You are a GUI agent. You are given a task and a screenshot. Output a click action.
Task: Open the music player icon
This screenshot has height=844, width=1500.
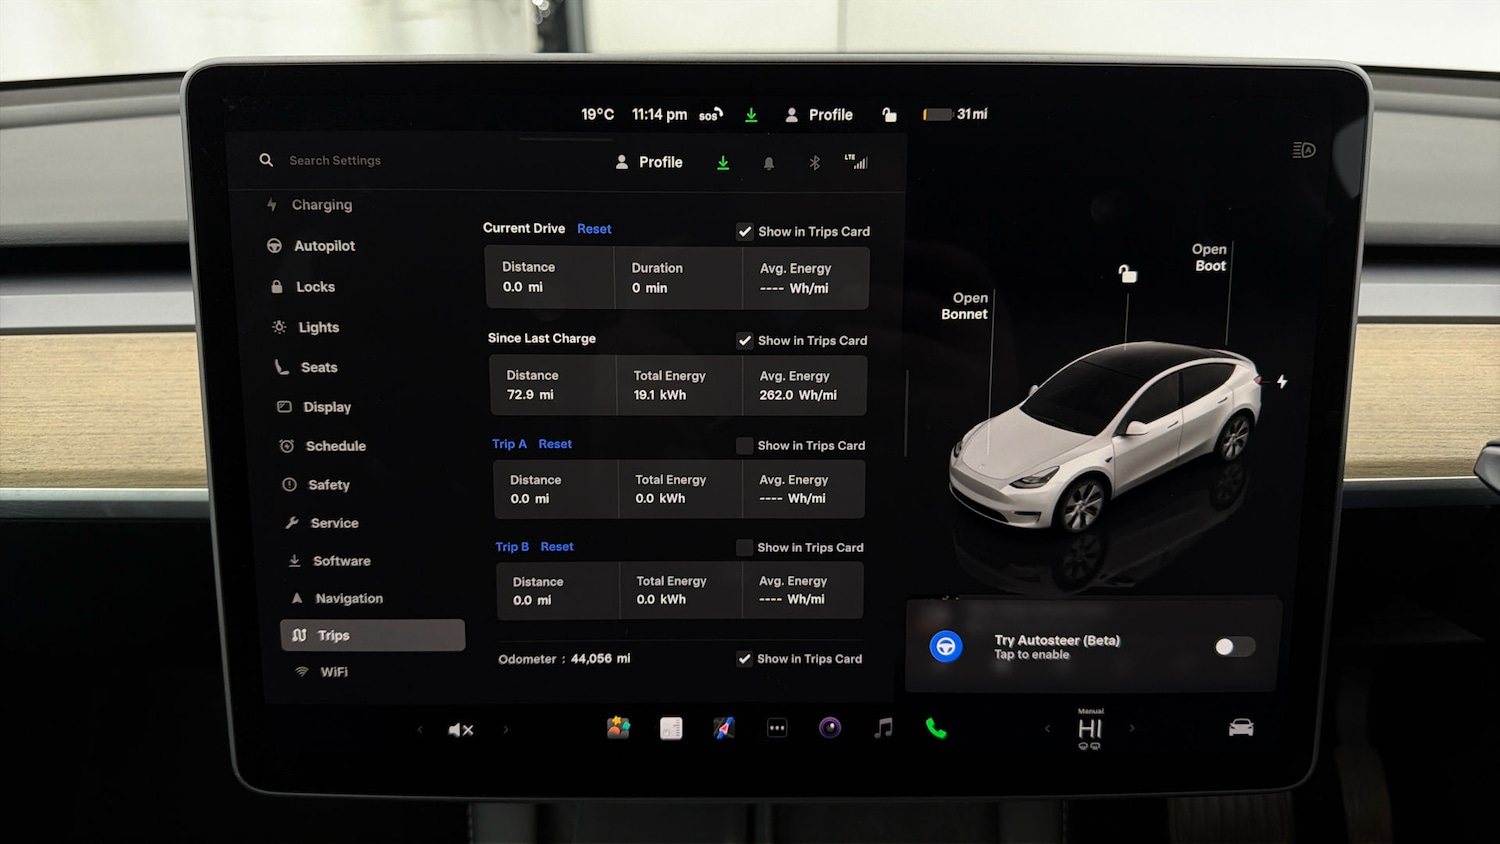pos(882,728)
